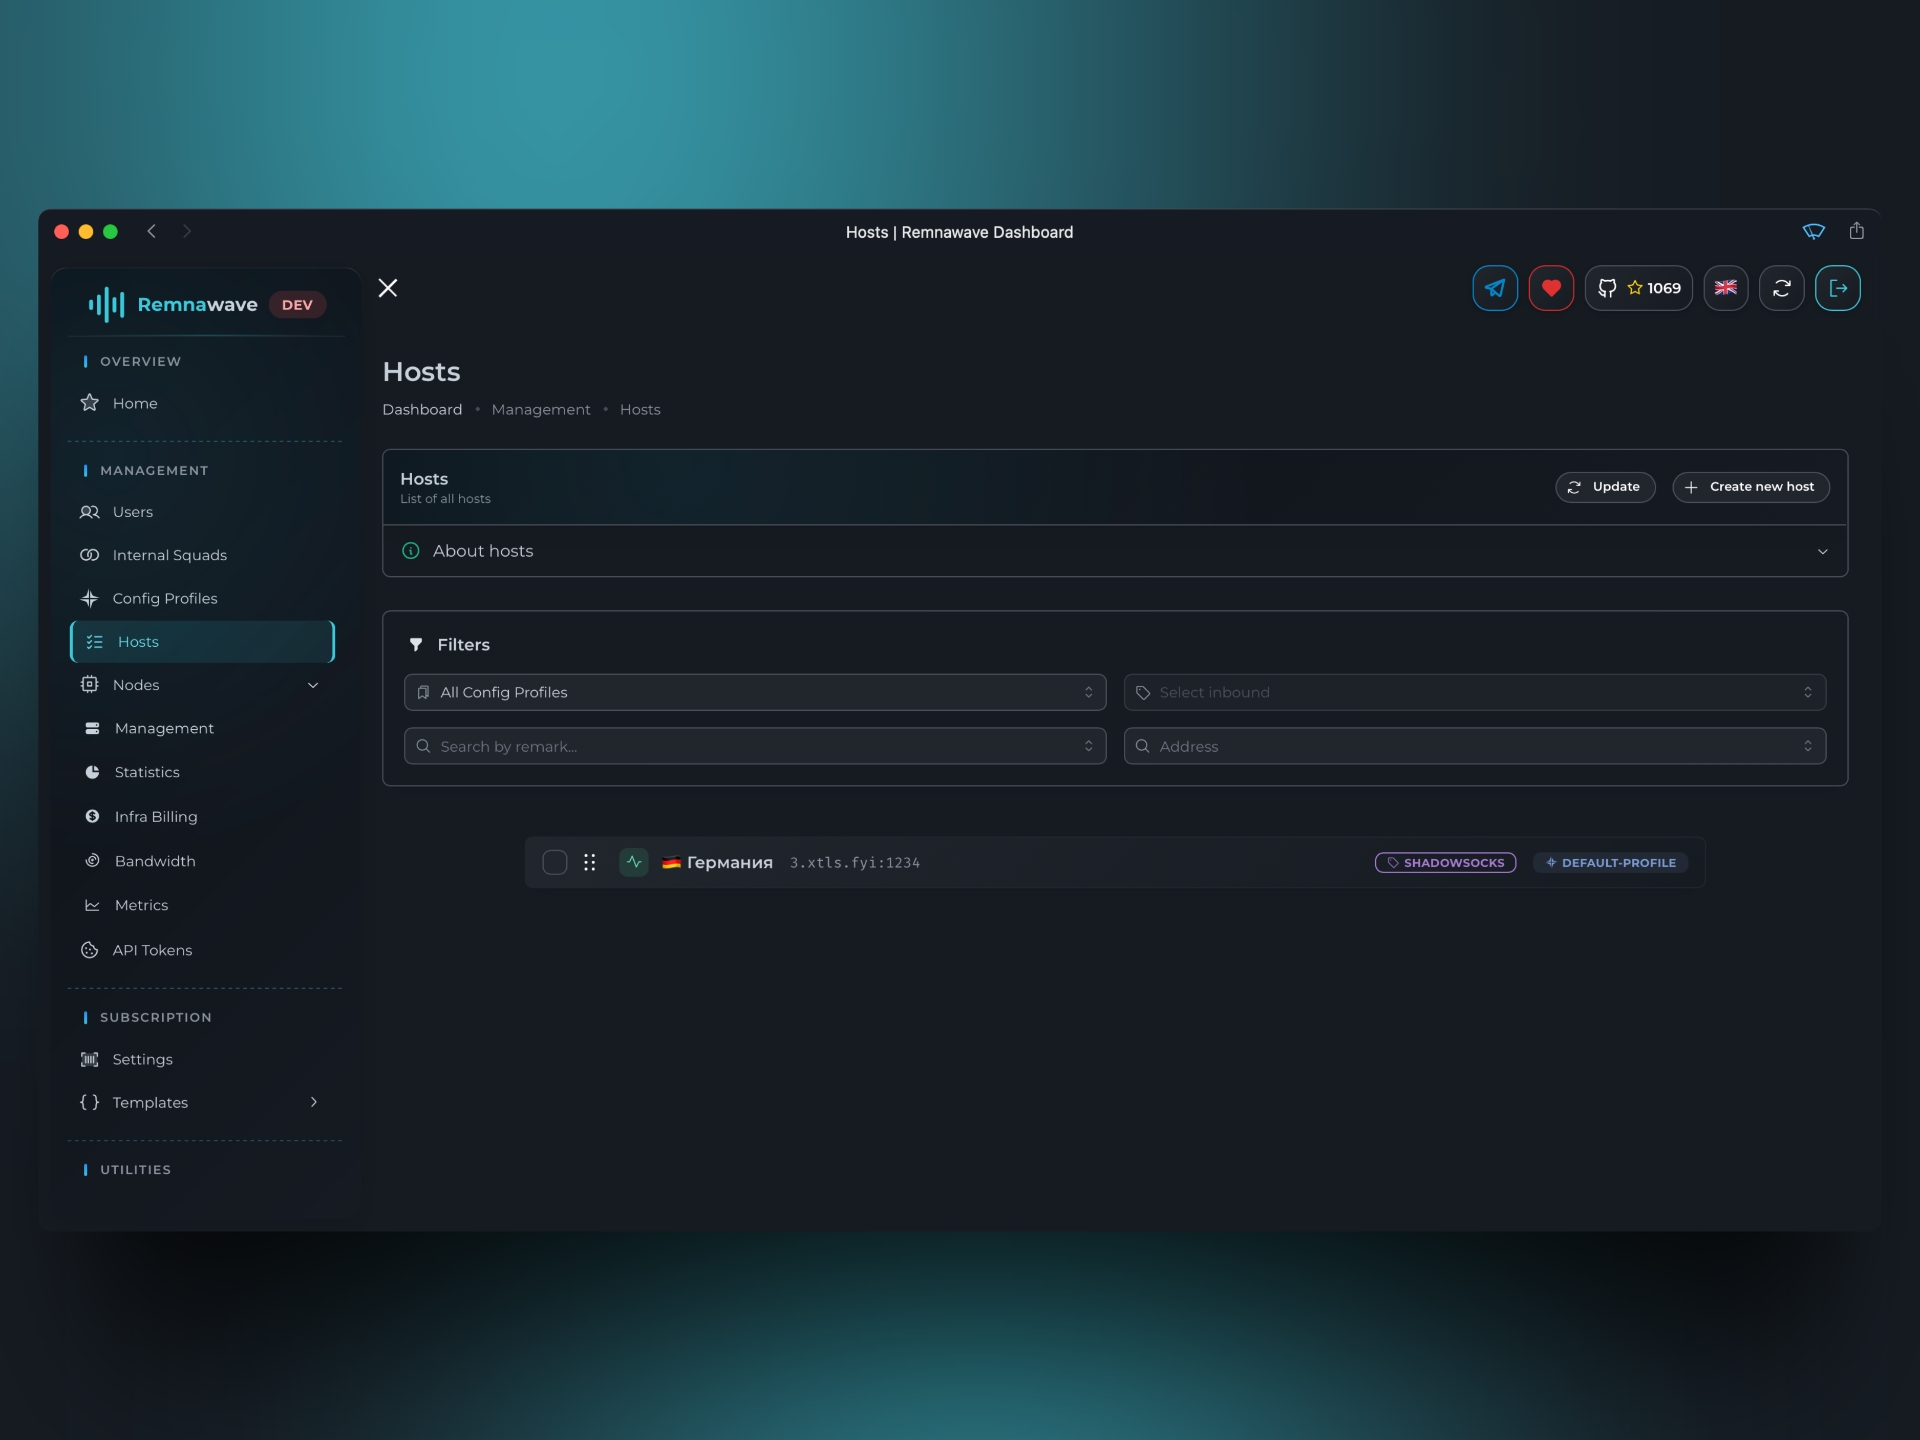Toggle green activity status on Германия host
This screenshot has height=1440, width=1920.
point(633,862)
